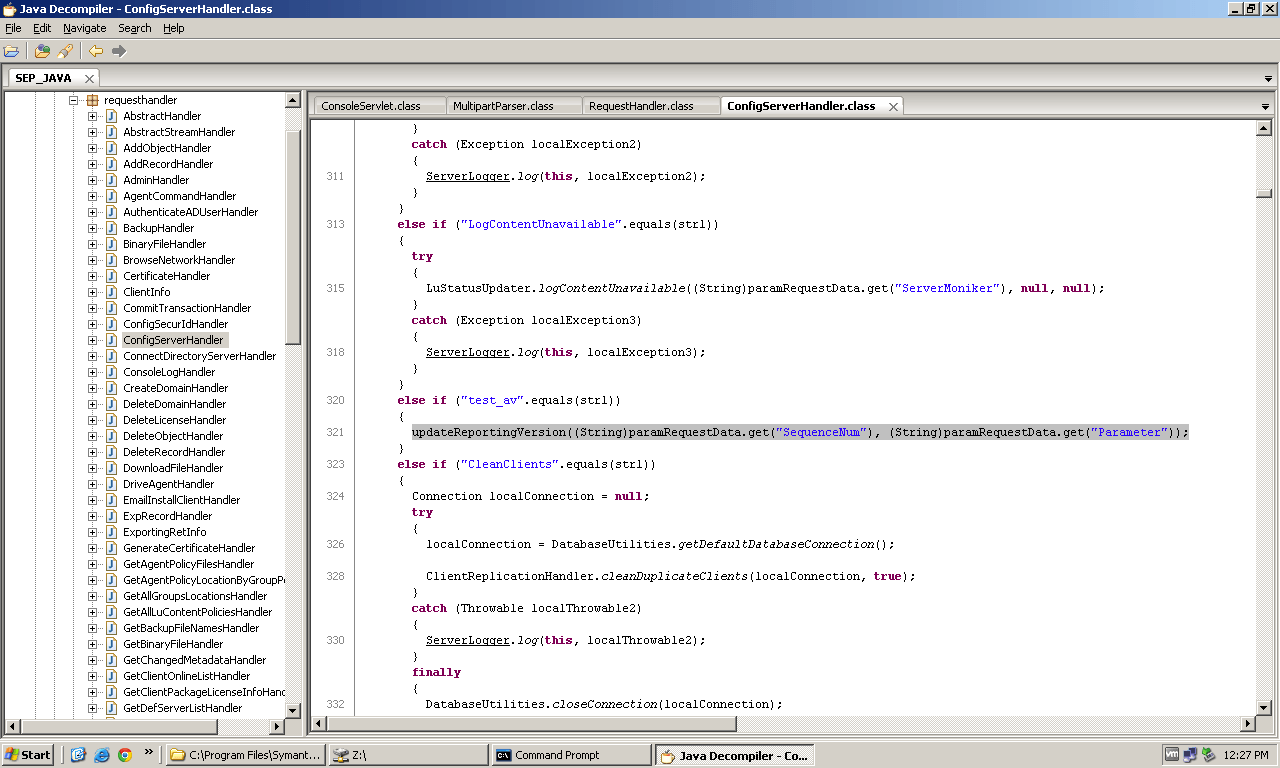Go forward with the right arrow icon
Image resolution: width=1280 pixels, height=768 pixels.
click(119, 51)
